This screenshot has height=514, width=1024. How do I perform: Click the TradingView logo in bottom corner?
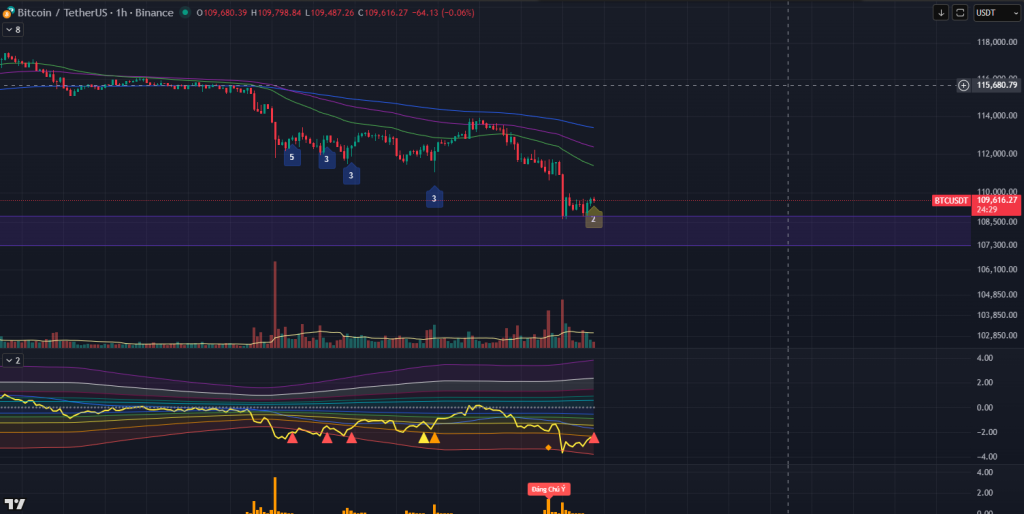pyautogui.click(x=14, y=504)
